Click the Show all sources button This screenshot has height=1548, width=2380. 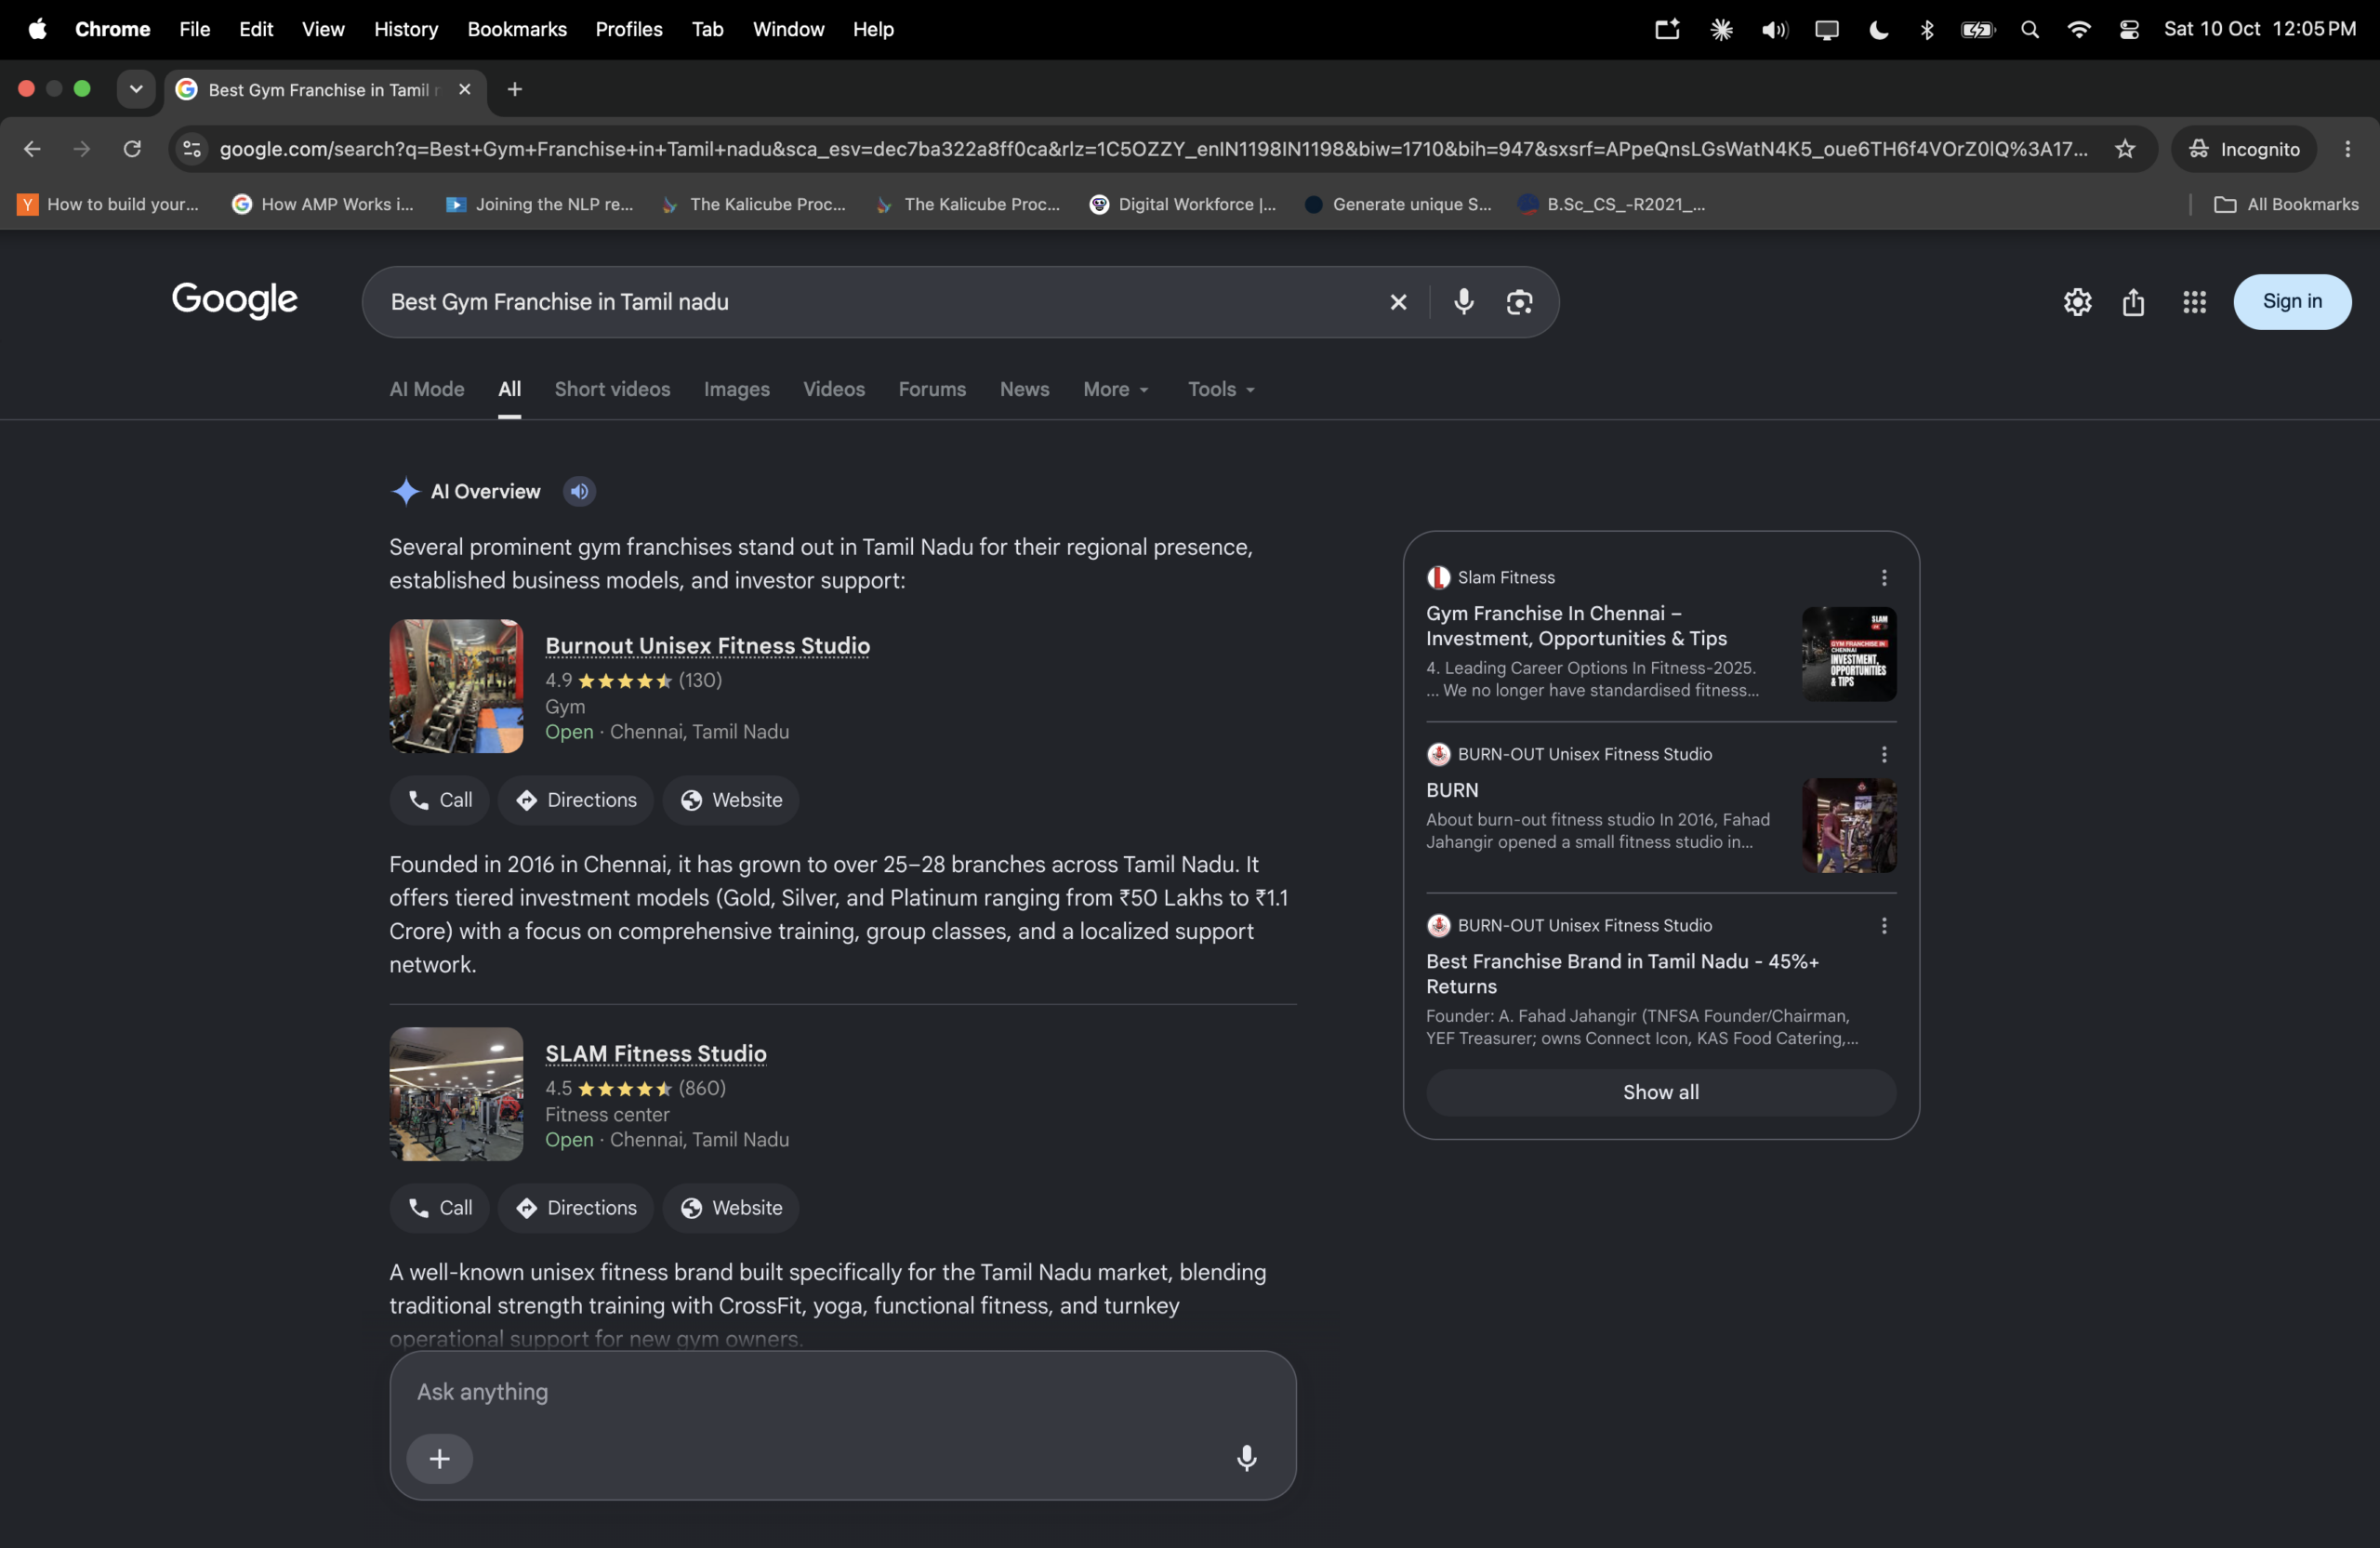click(x=1660, y=1092)
